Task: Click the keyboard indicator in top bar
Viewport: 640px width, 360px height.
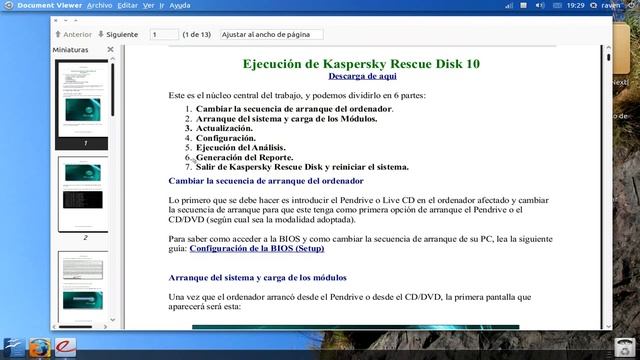Action: [x=557, y=5]
